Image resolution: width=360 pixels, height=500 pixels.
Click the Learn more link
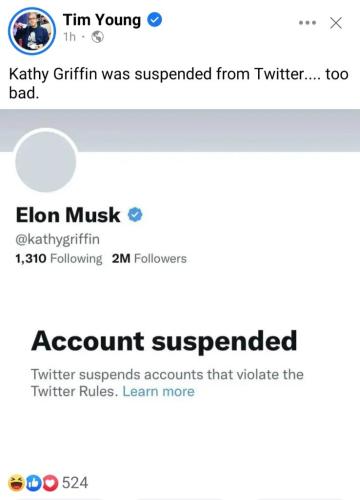[x=158, y=391]
